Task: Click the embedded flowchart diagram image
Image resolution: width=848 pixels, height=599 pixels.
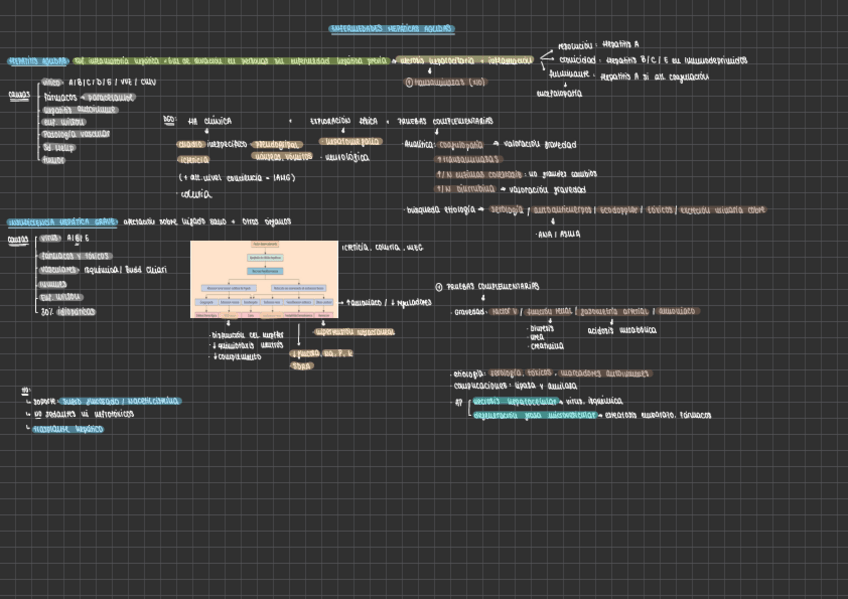Action: click(264, 279)
